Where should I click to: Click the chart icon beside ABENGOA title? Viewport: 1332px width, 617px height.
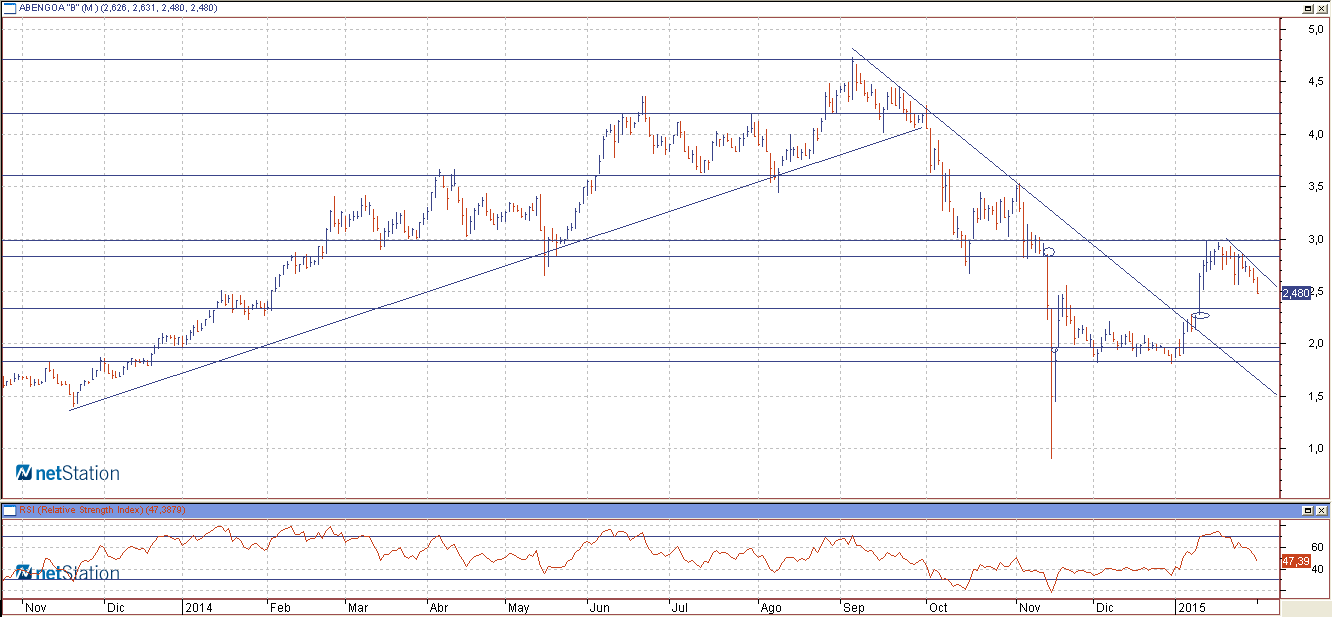[9, 8]
